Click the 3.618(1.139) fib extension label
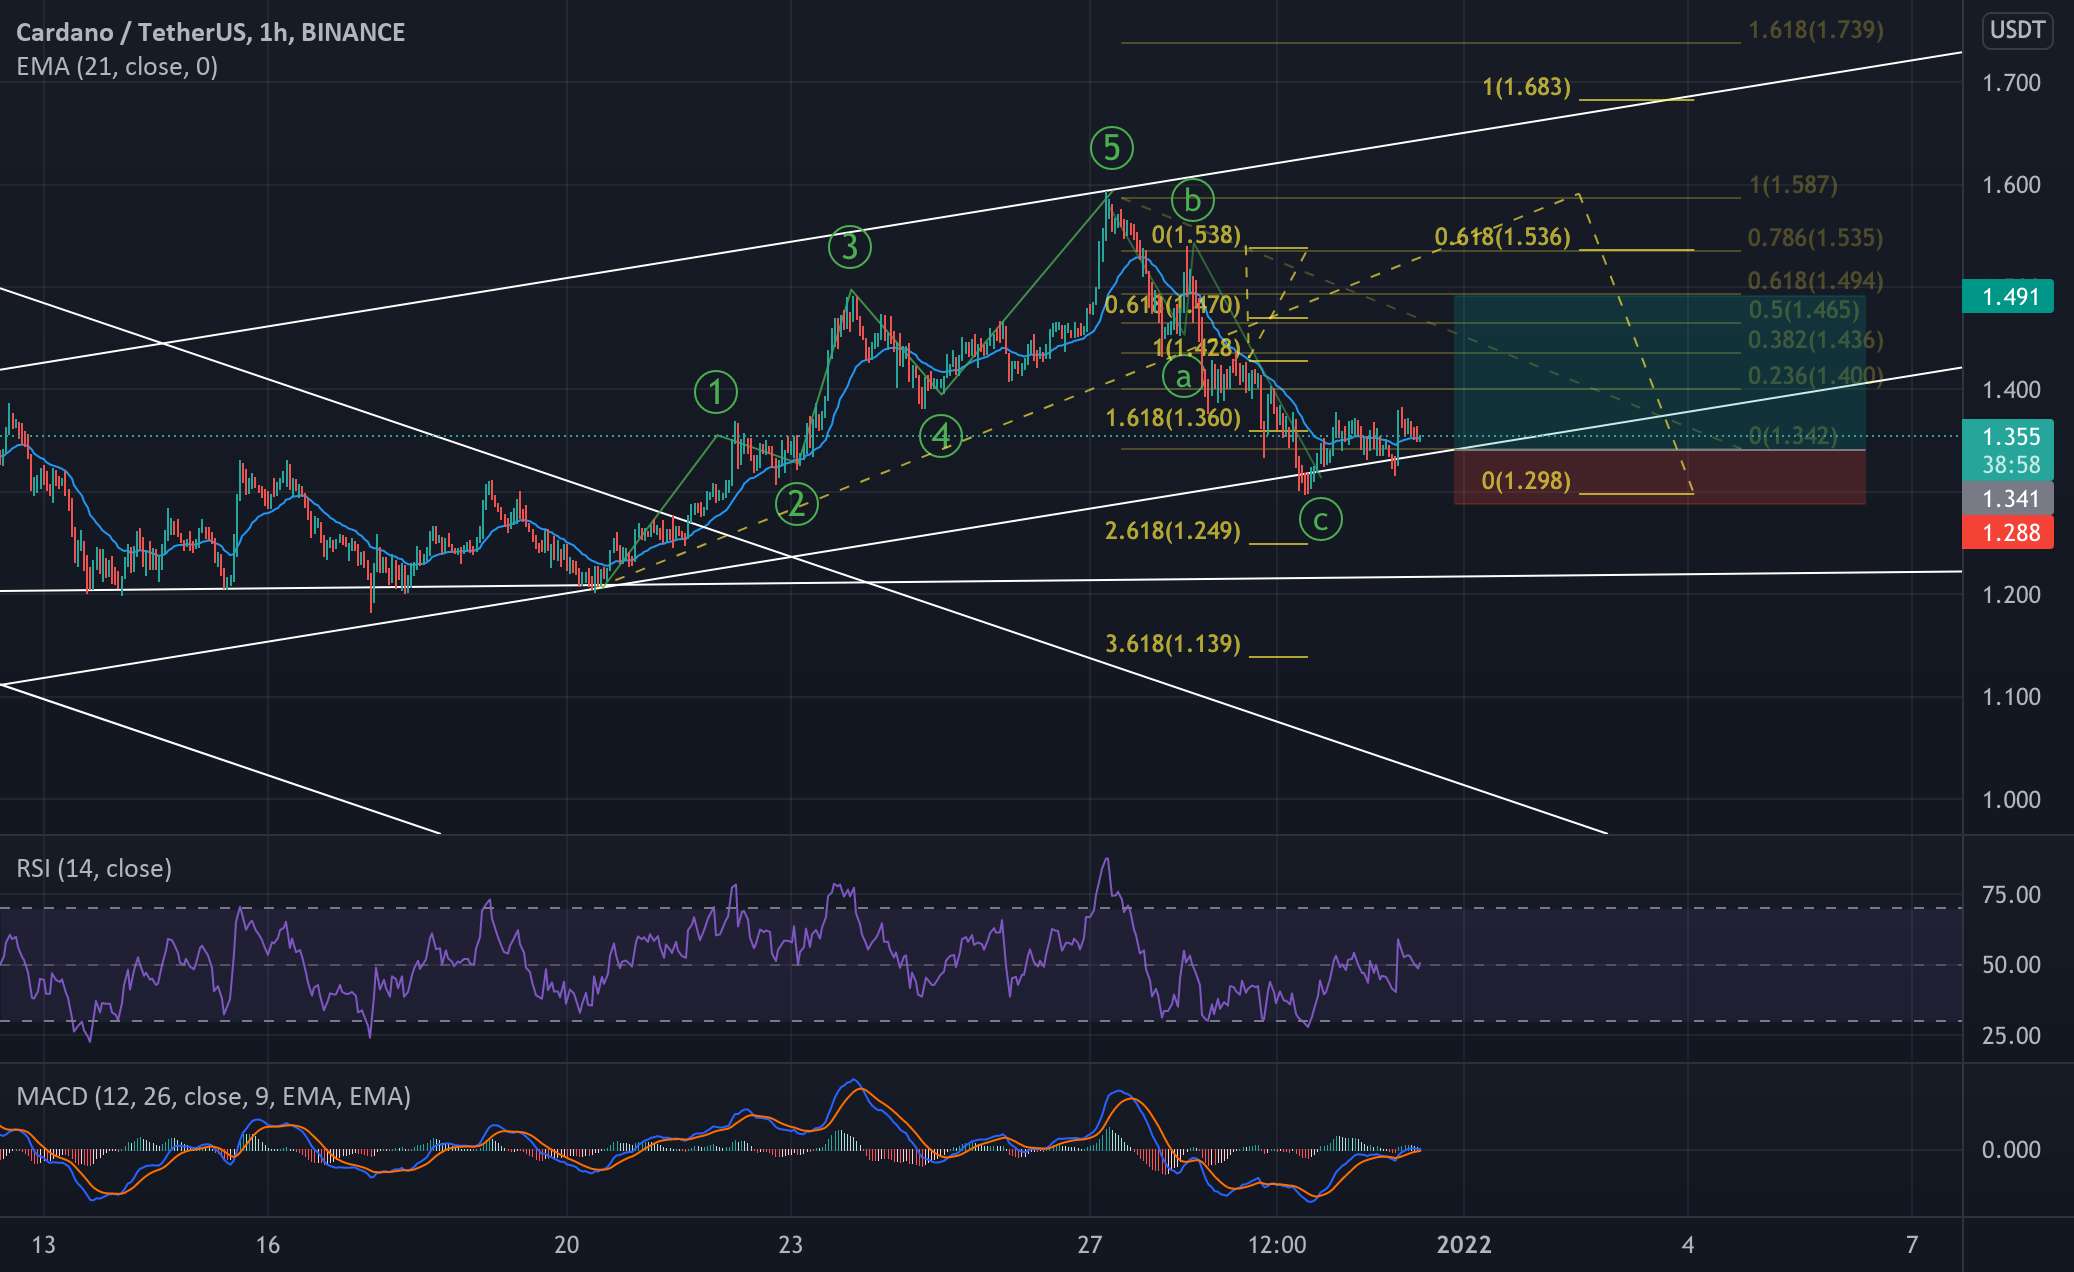The height and width of the screenshot is (1272, 2074). pos(1173,644)
